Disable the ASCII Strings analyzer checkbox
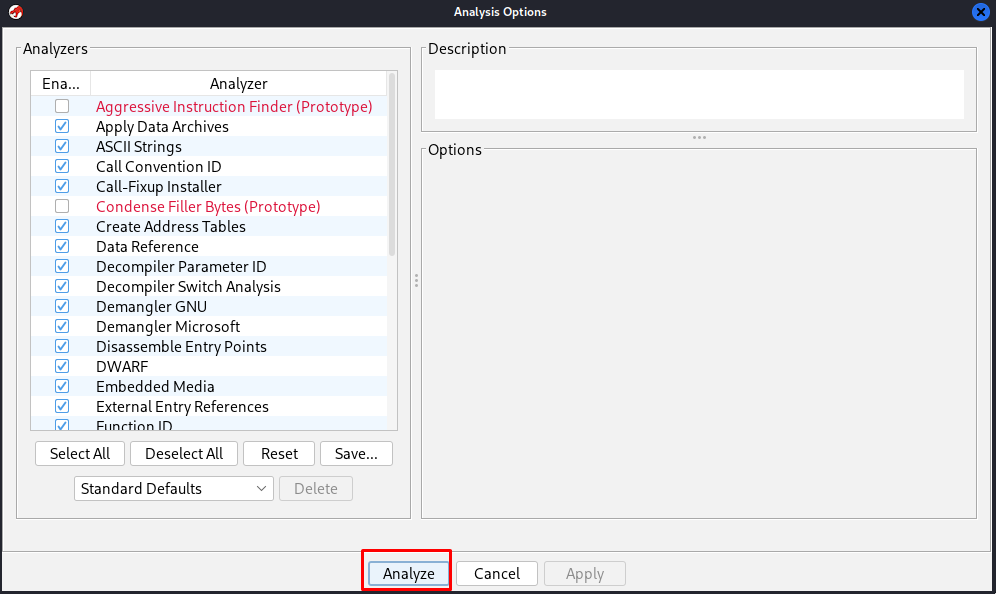 coord(62,146)
